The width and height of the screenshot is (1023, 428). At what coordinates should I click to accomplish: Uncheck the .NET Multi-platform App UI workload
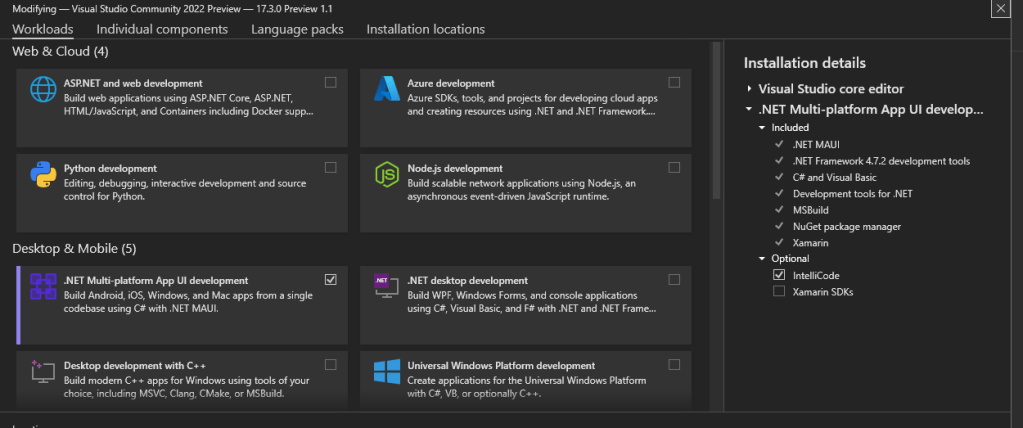coord(330,279)
